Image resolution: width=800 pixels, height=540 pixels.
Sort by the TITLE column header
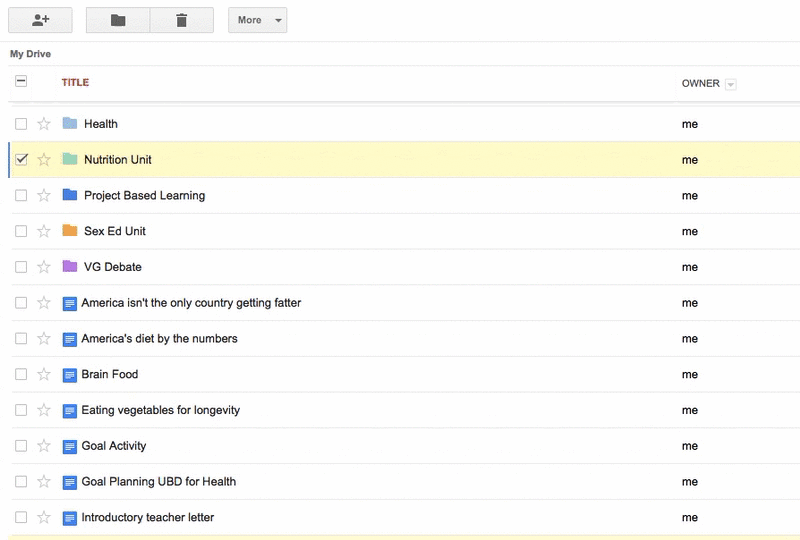tap(76, 82)
